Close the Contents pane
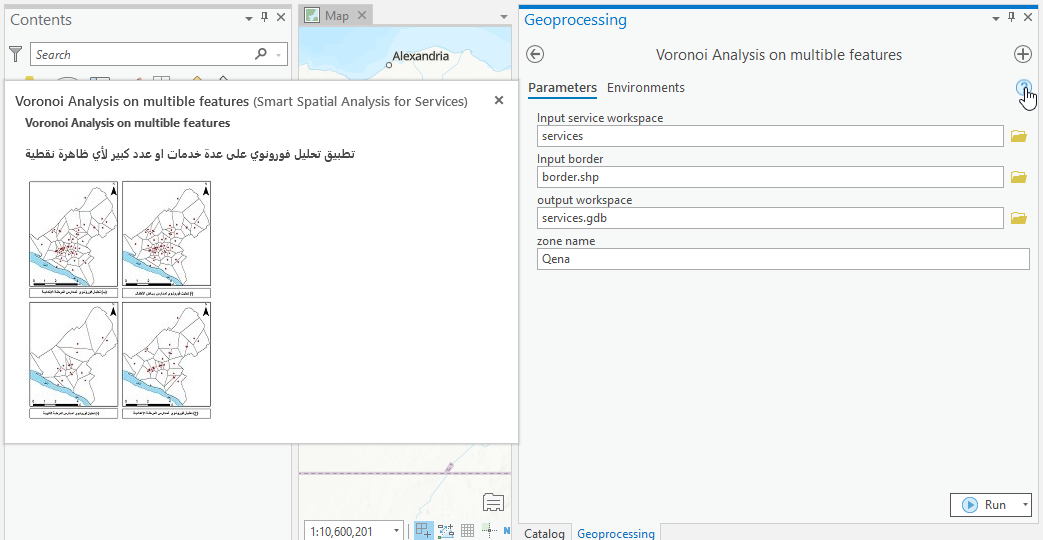This screenshot has width=1043, height=540. [x=281, y=18]
